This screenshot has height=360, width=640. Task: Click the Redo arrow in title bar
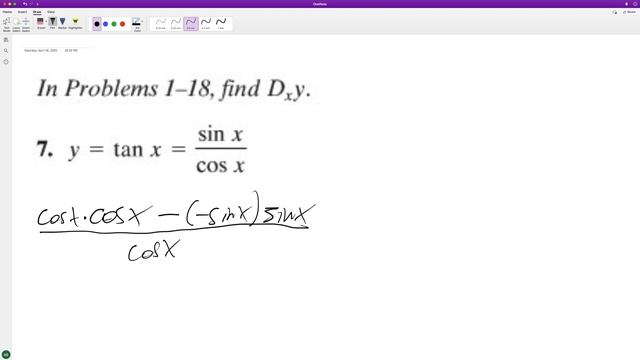31,4
